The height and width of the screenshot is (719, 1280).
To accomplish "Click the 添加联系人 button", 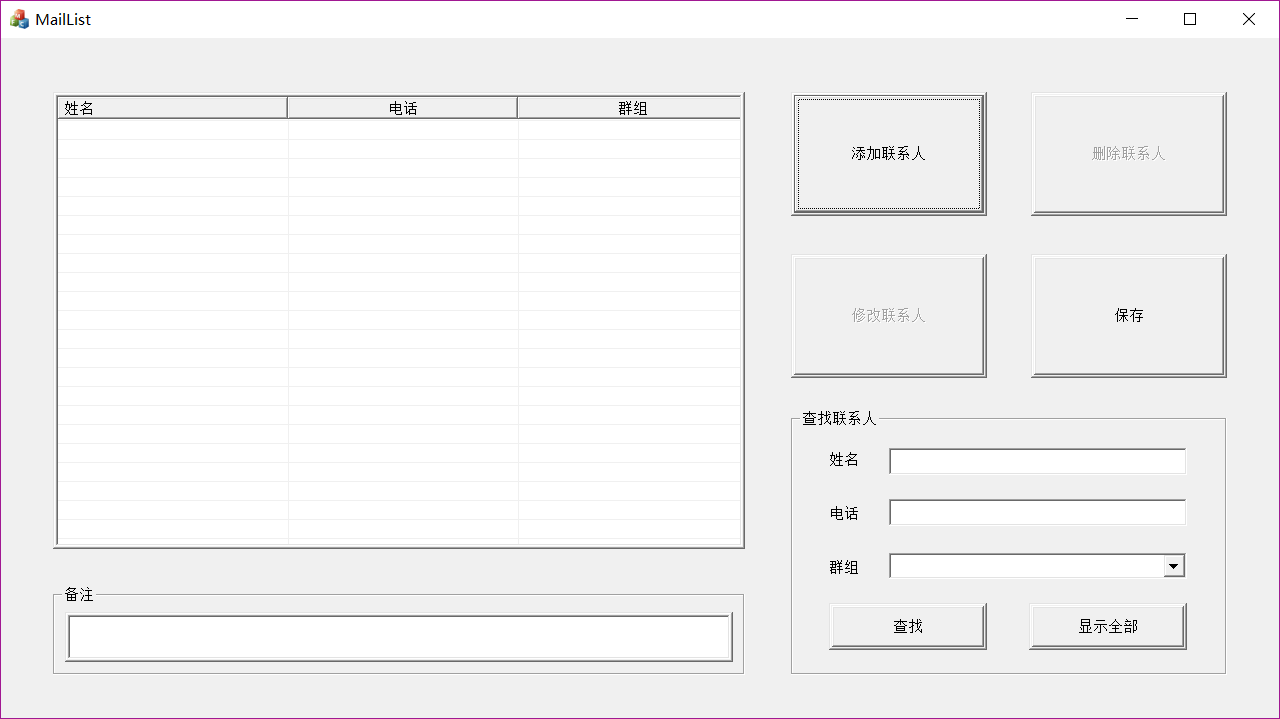I will click(x=889, y=154).
